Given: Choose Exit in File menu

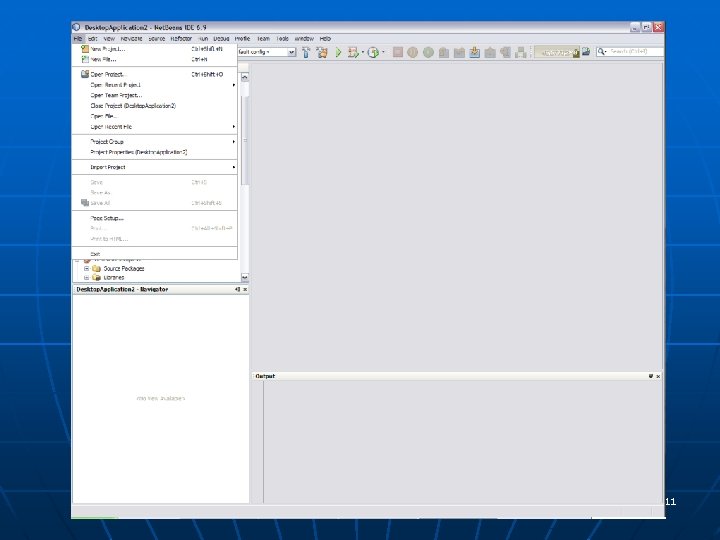Looking at the screenshot, I should (154, 253).
